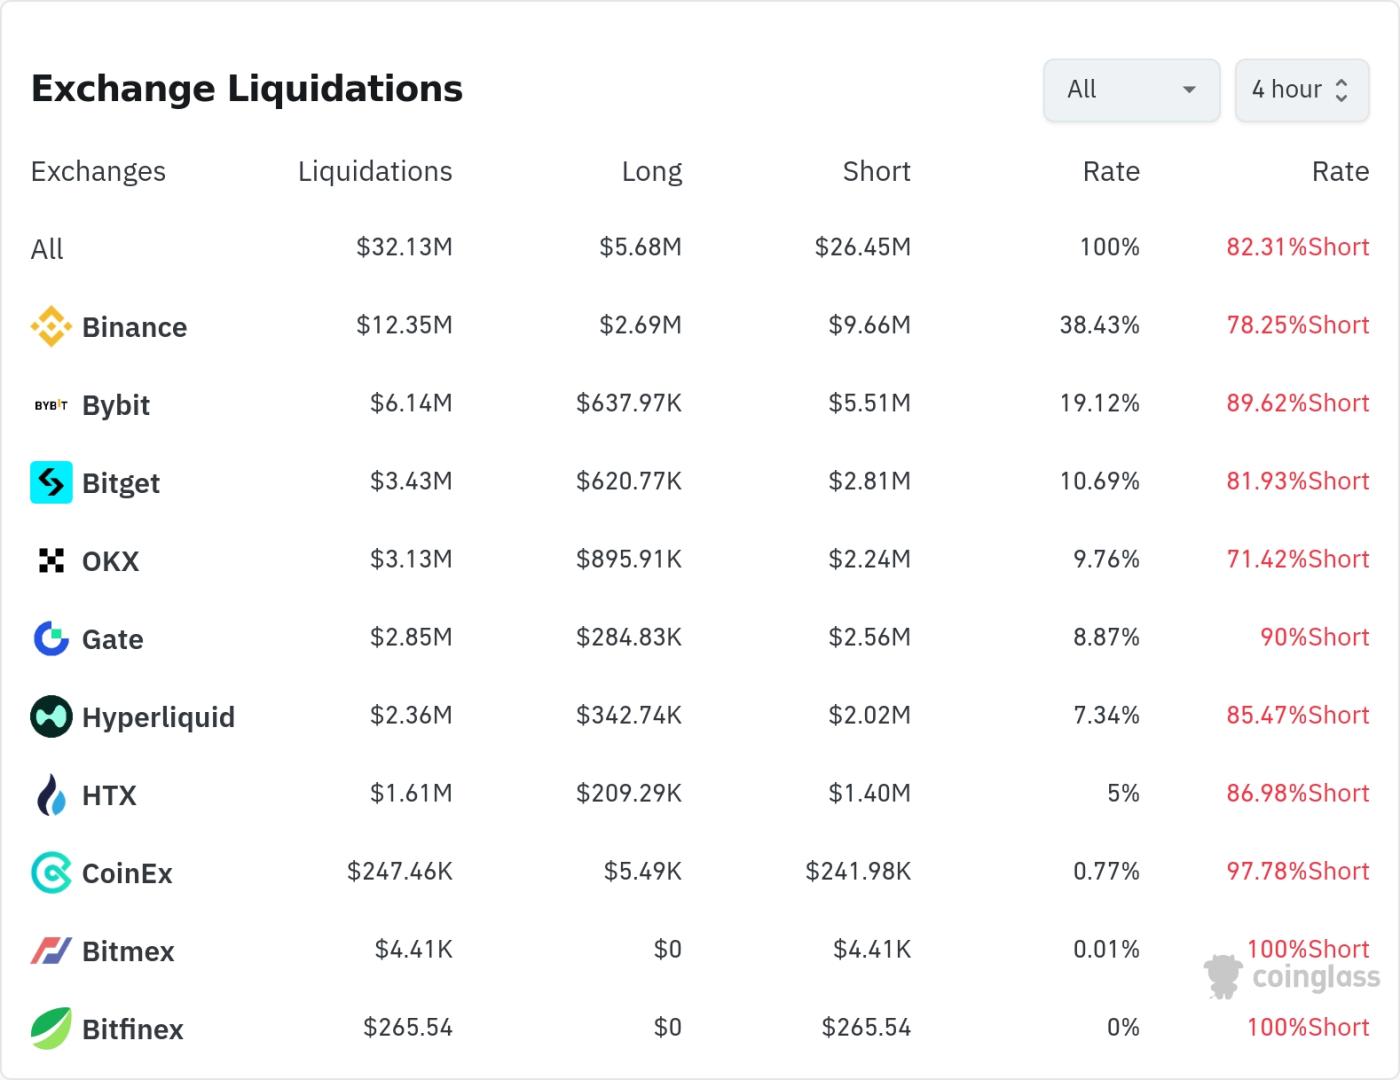Open the Hyperliquid exchange name link

[x=158, y=717]
